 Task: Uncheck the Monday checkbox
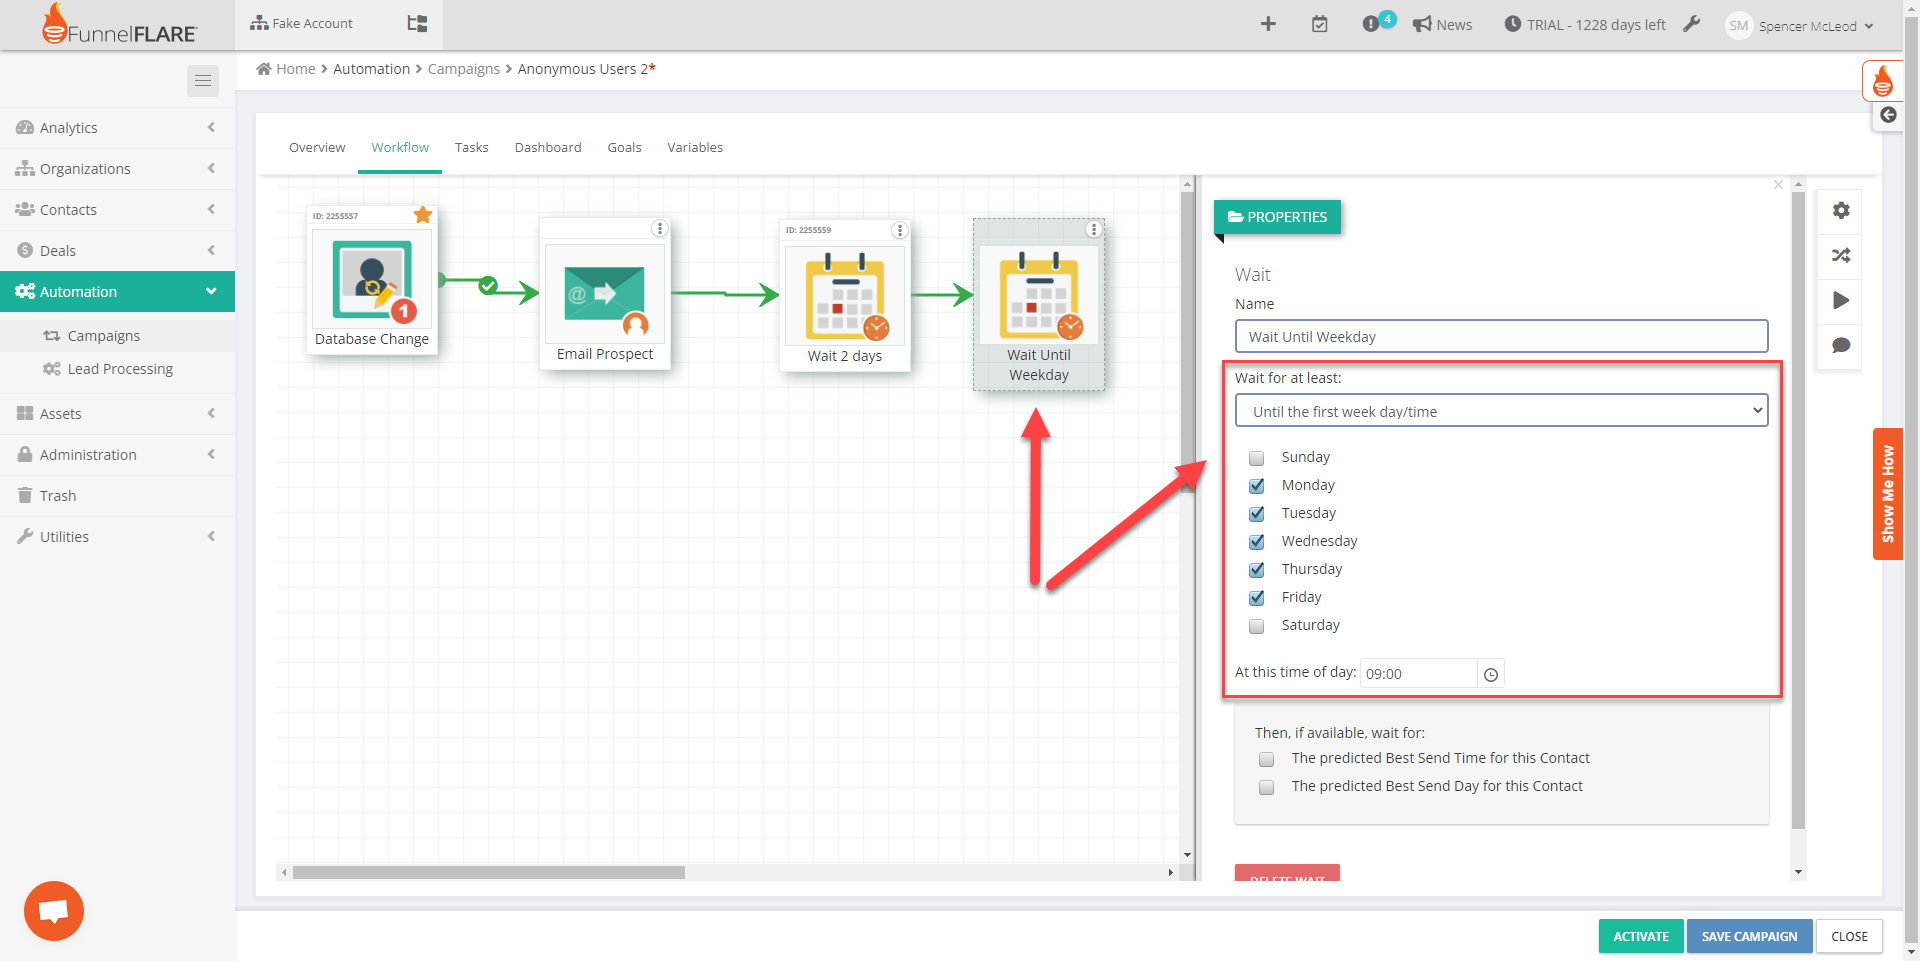[1256, 486]
